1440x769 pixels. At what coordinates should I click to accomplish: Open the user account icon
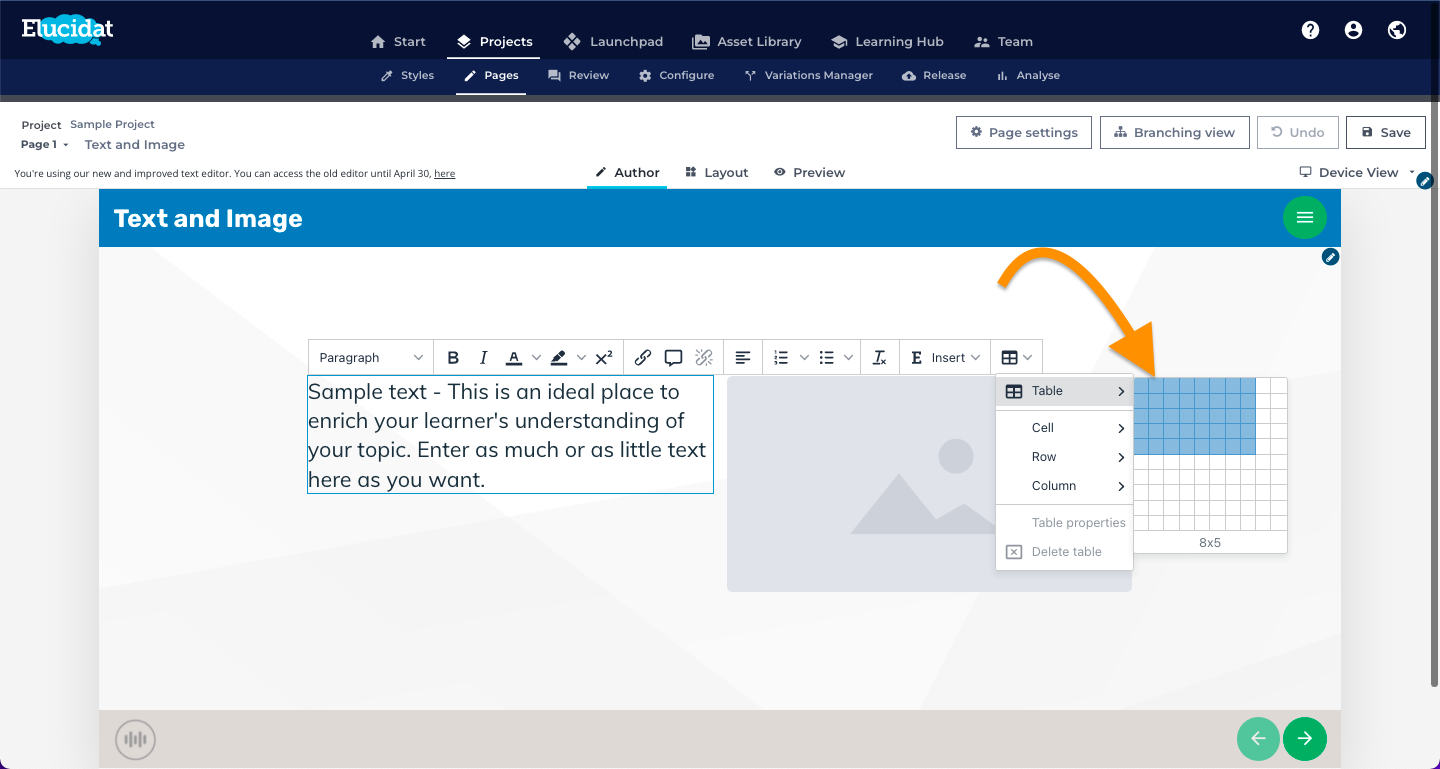1353,30
